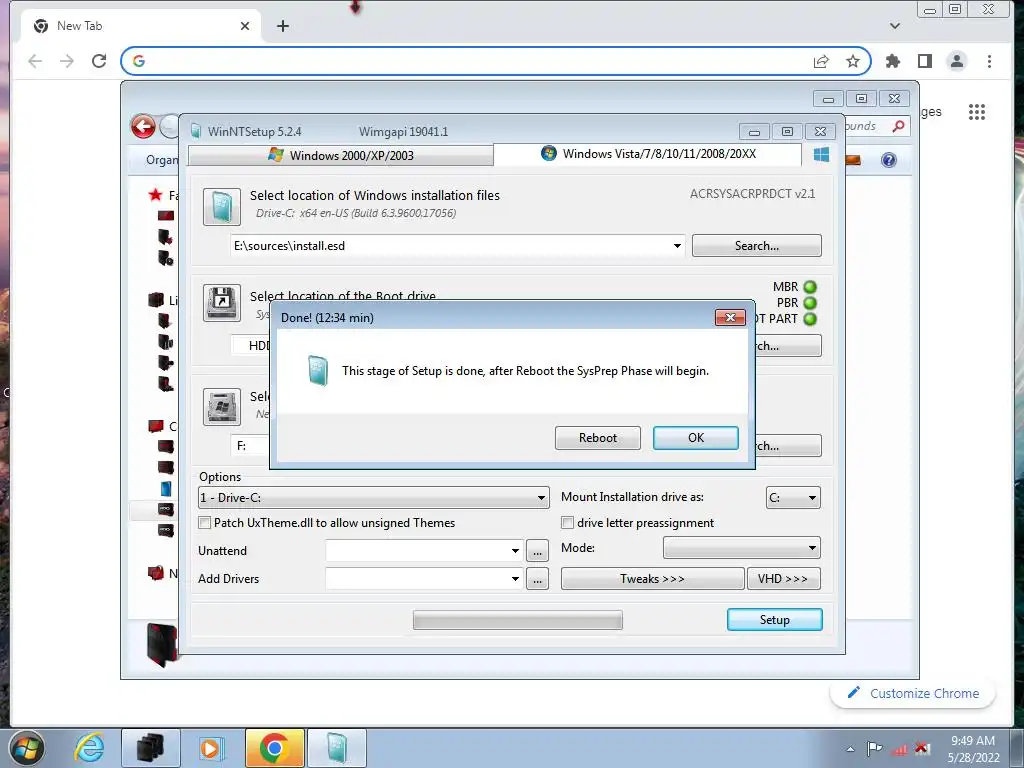Open Chrome Extensions puzzle icon
This screenshot has height=768, width=1024.
pos(892,61)
